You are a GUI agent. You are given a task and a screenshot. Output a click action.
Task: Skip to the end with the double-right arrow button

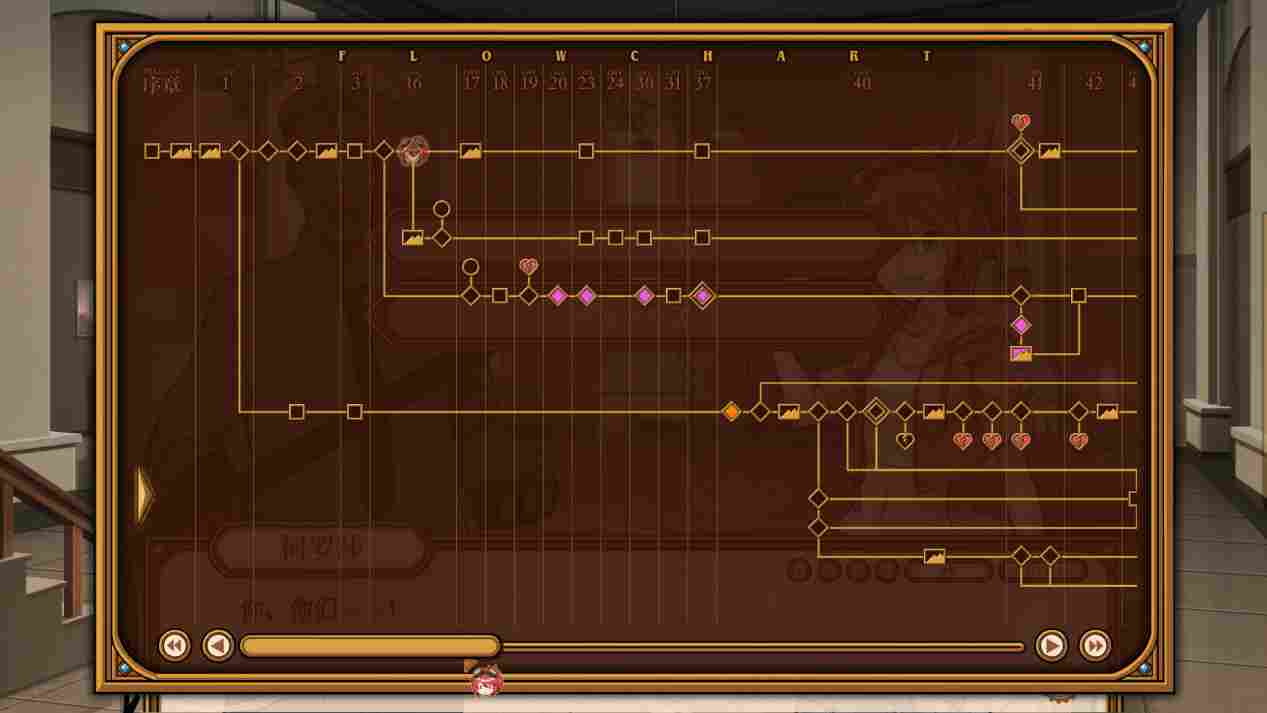point(1095,646)
